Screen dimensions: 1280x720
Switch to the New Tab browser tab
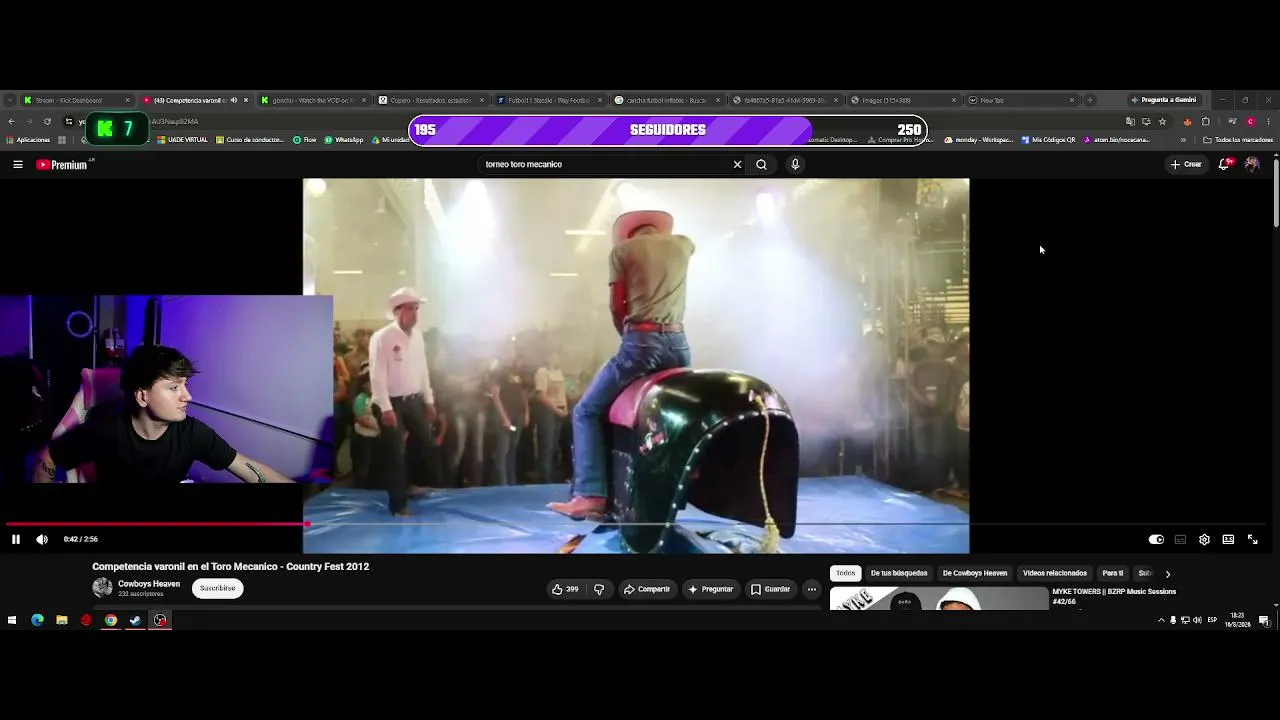tap(1021, 100)
